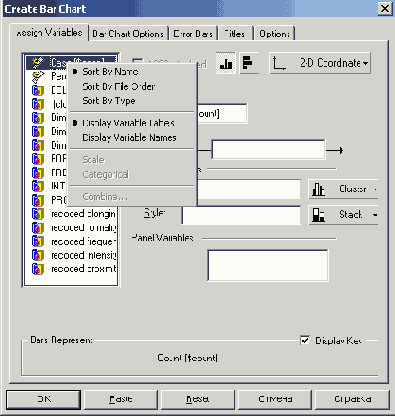The height and width of the screenshot is (416, 395).
Task: Click the Stack bar icon button
Action: point(318,215)
